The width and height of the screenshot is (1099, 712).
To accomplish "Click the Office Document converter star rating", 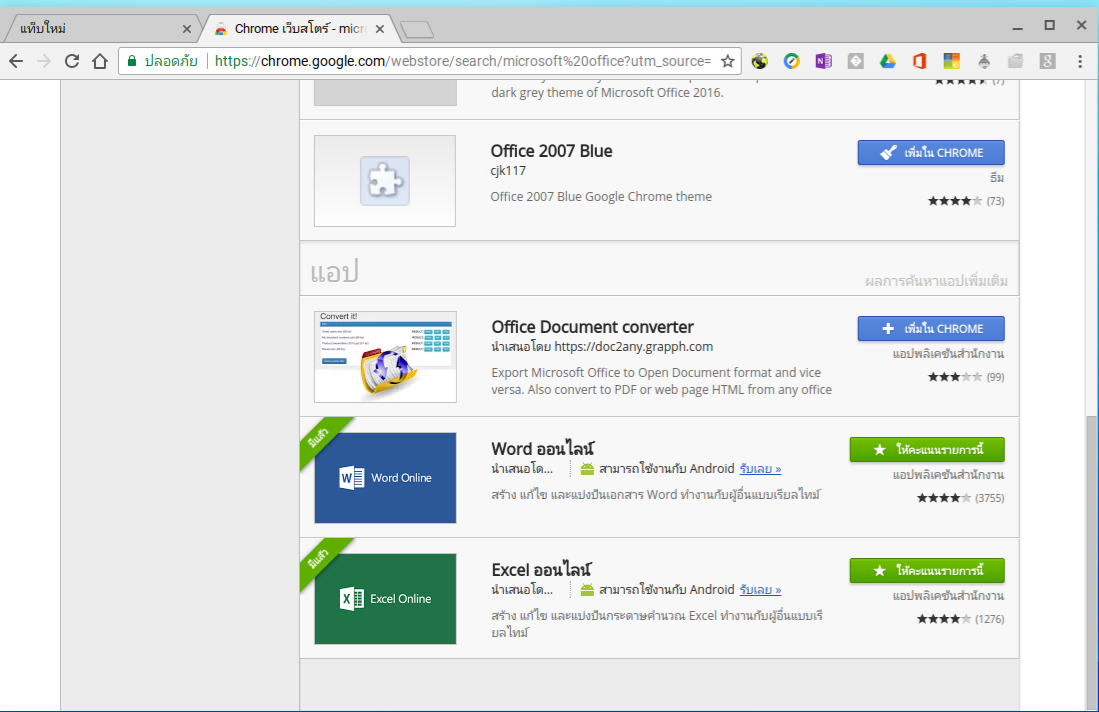I will click(x=955, y=377).
